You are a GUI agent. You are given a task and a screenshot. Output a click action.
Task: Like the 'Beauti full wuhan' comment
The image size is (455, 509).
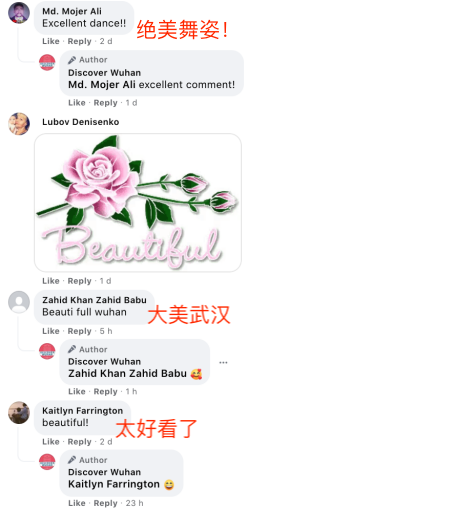coord(51,331)
